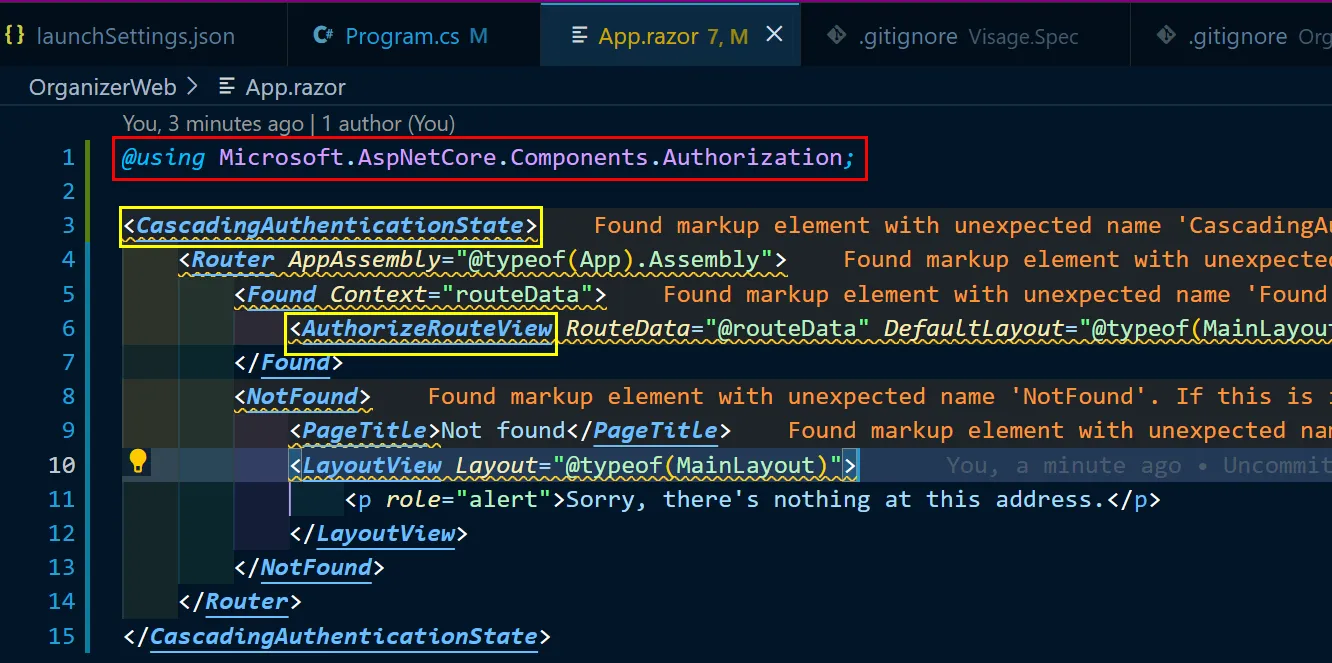Expand the App.razor breadcrumb item

pos(295,87)
